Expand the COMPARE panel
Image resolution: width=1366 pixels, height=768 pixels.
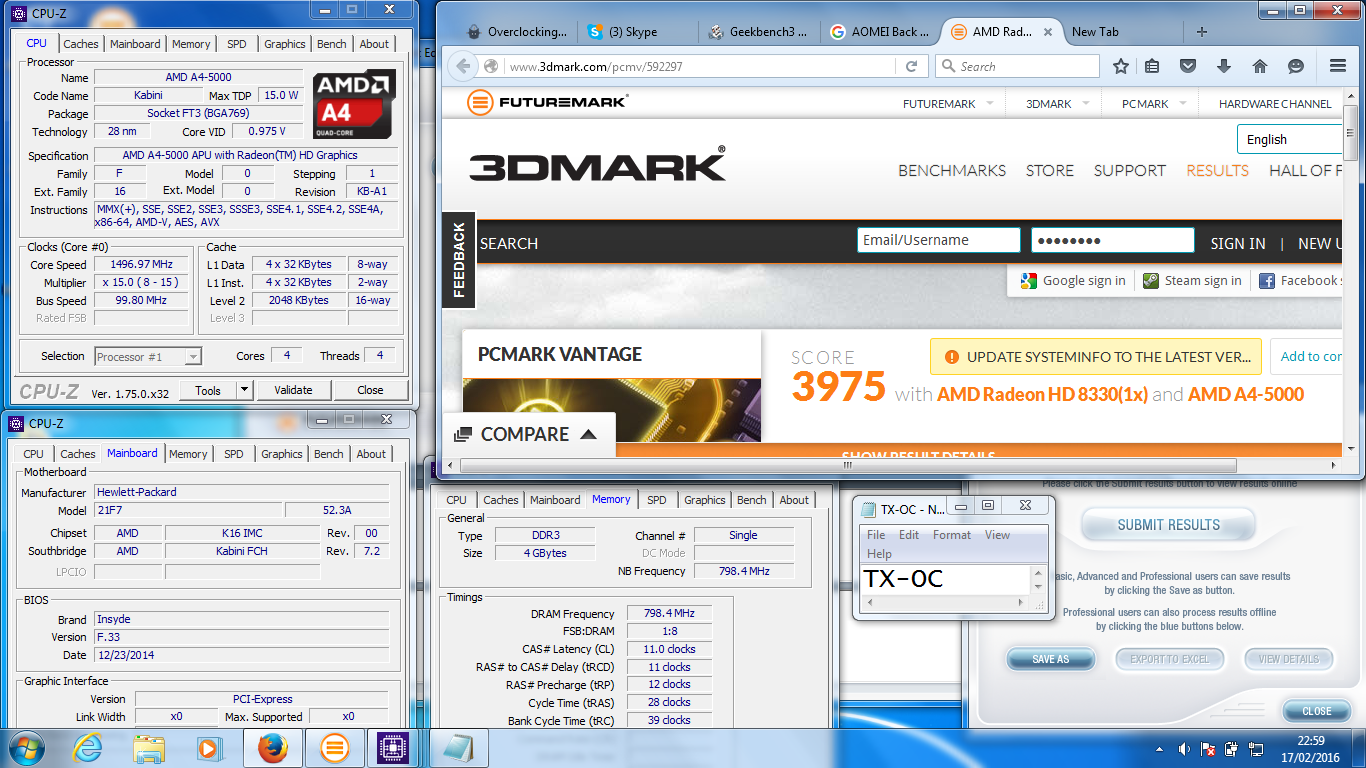point(529,434)
